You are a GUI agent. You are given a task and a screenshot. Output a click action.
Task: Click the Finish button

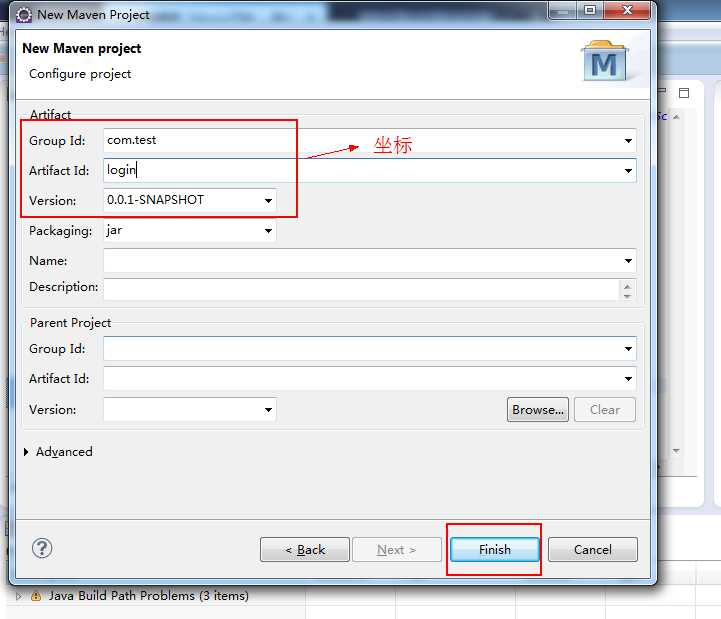pyautogui.click(x=495, y=550)
